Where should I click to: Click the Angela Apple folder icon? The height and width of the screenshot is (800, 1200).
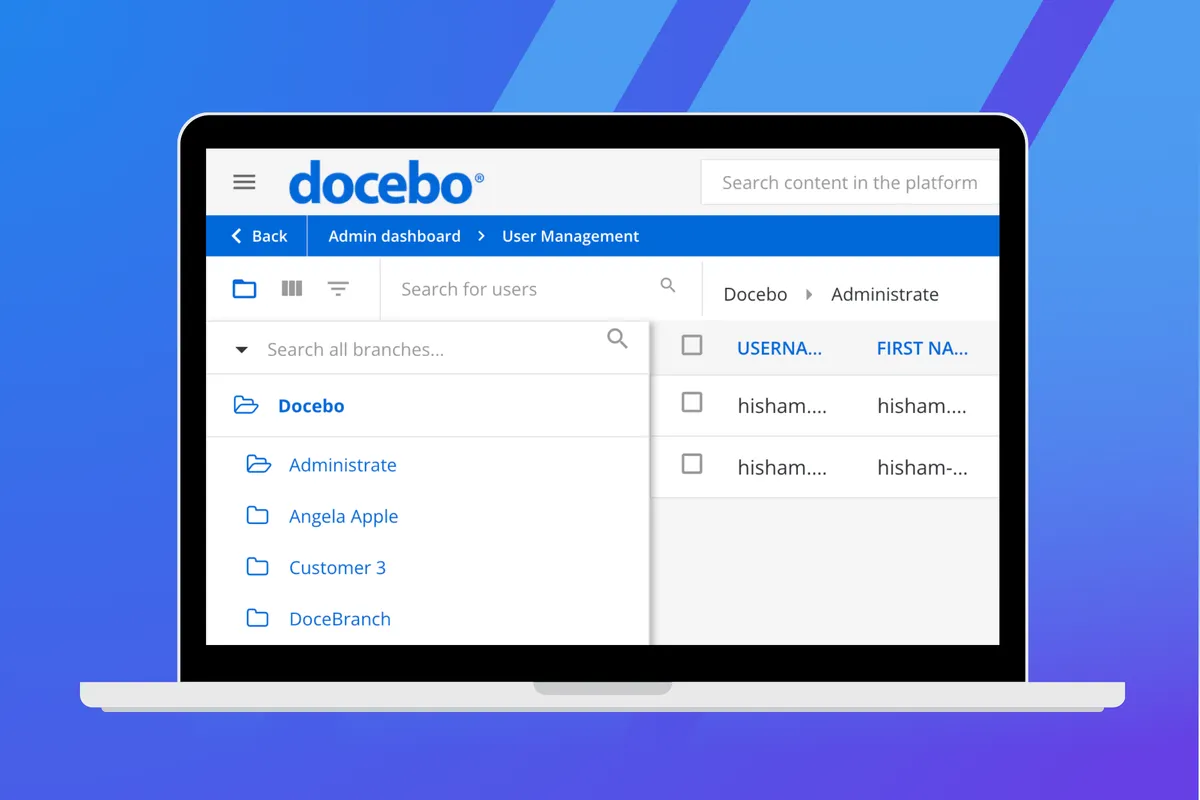(257, 516)
